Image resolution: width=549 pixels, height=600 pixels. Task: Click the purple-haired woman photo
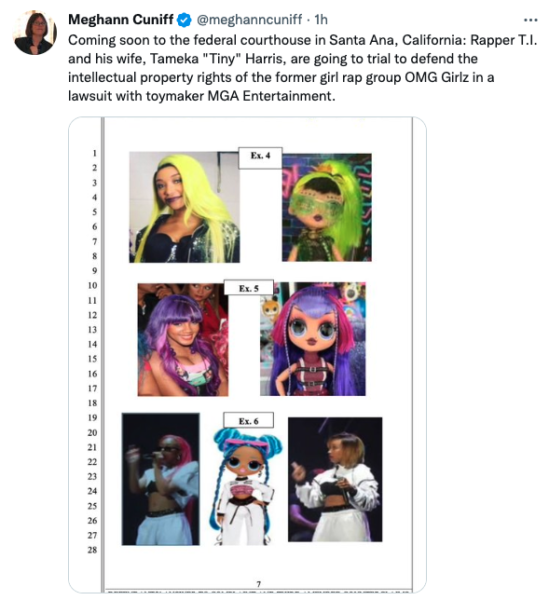click(x=183, y=339)
